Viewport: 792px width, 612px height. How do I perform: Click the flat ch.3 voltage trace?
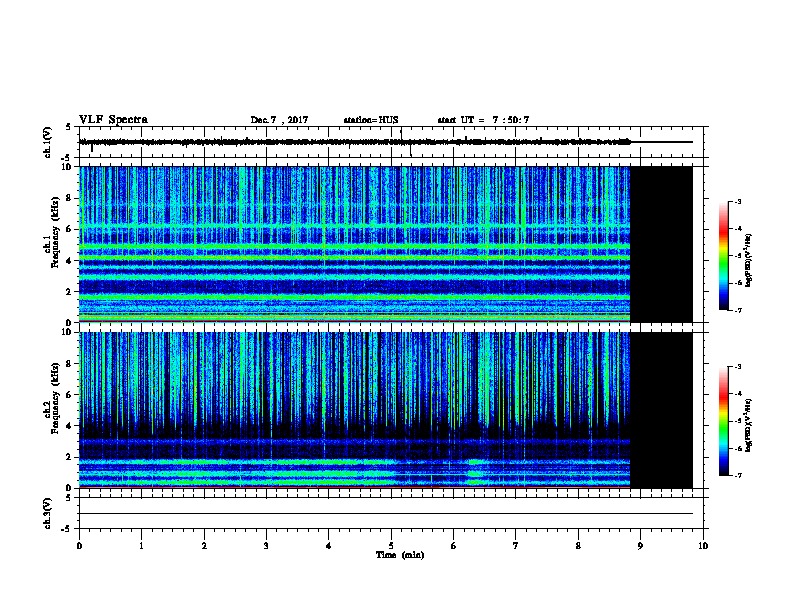(386, 514)
